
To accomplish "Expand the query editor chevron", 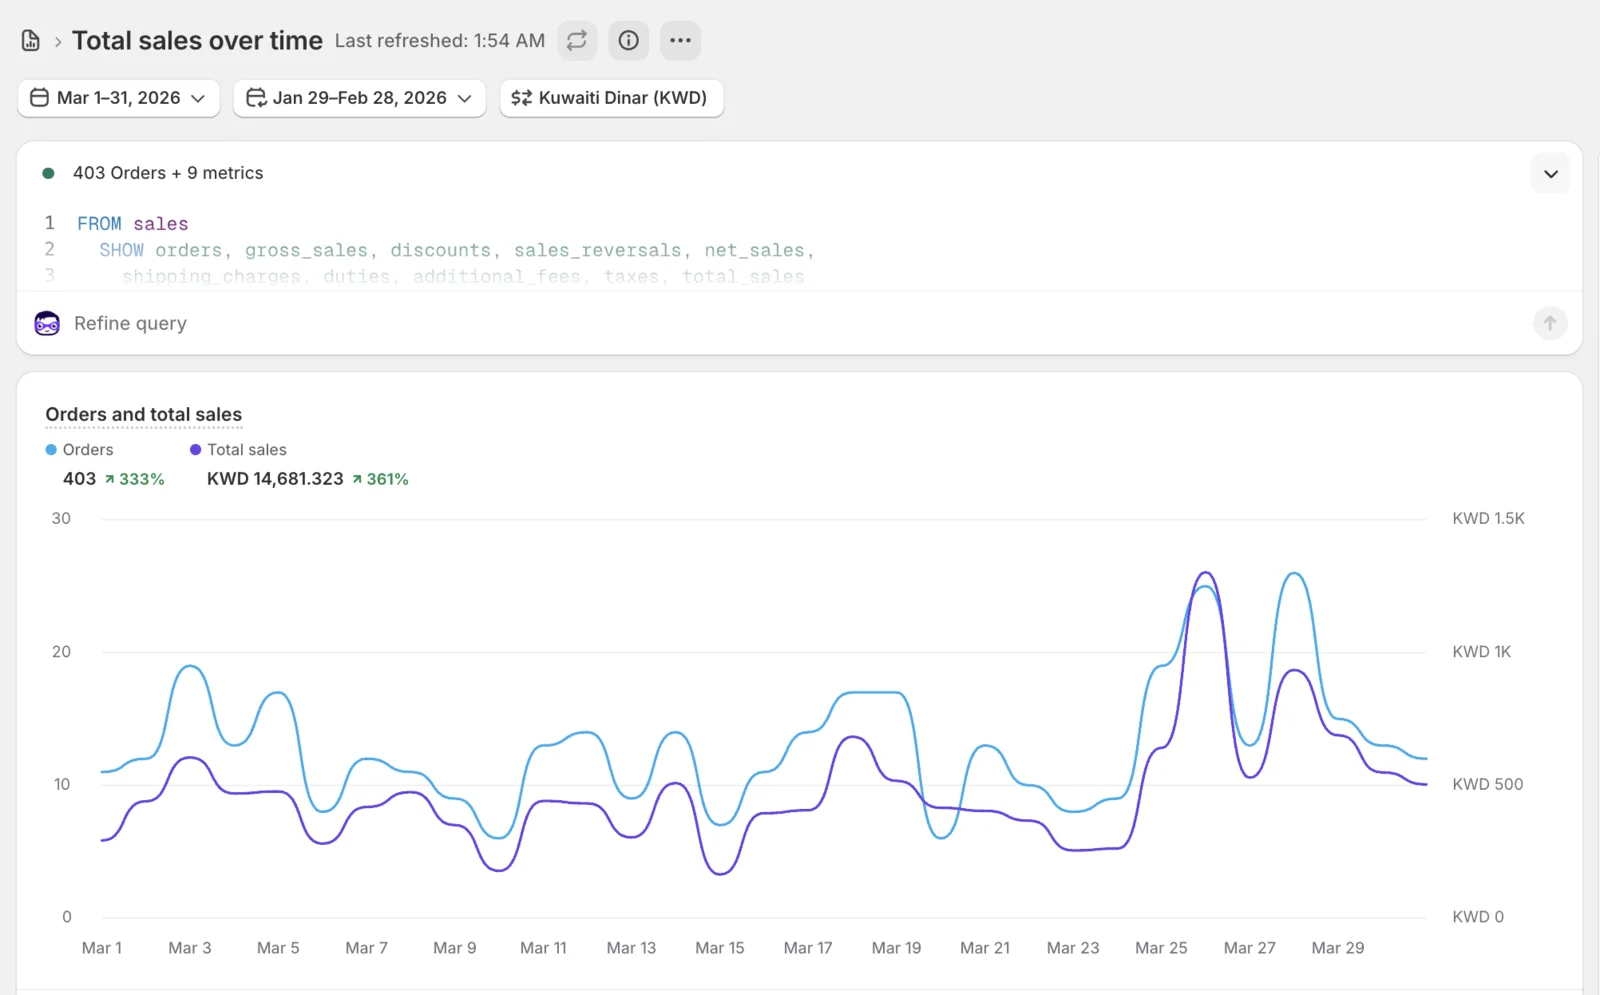I will (1551, 174).
